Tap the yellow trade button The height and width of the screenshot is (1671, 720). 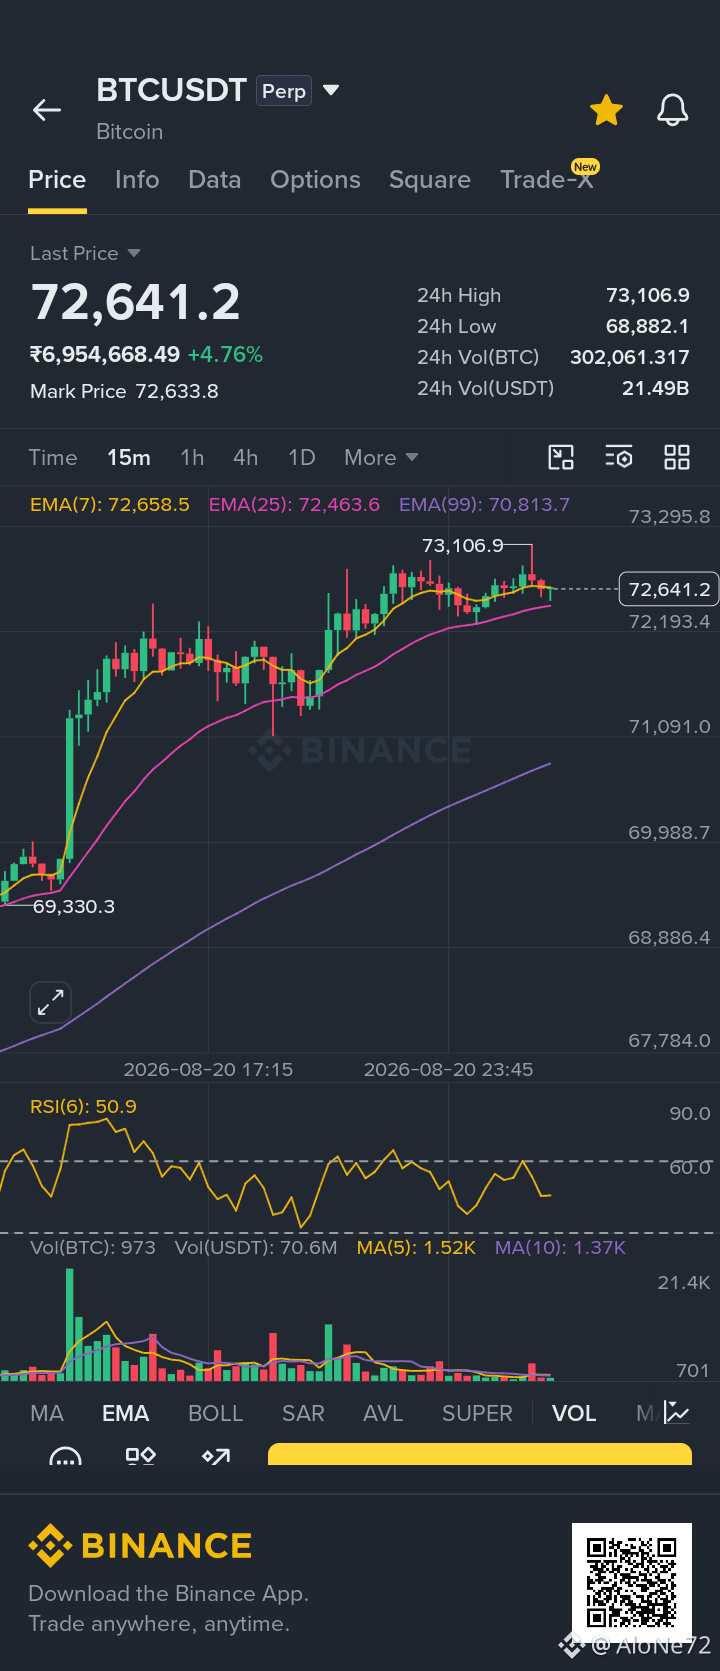(480, 1454)
